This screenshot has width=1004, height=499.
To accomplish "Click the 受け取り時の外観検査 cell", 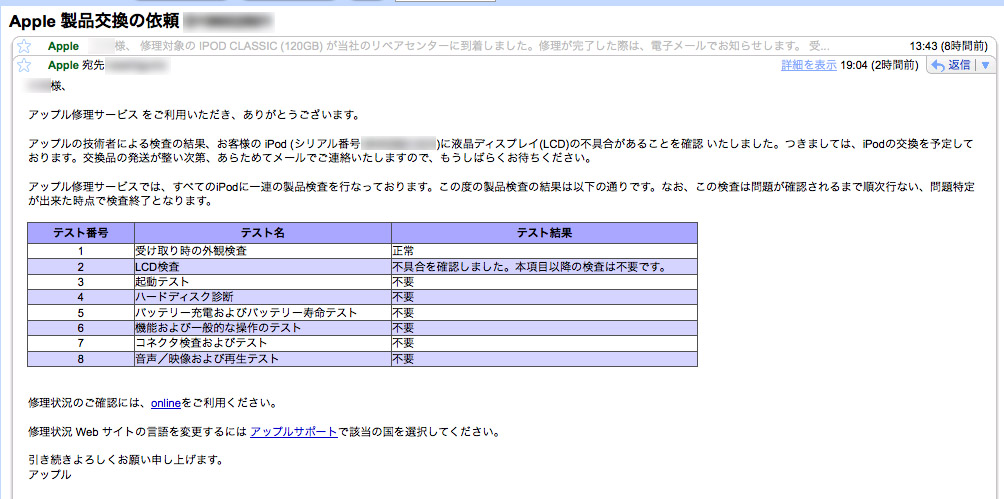I will point(263,250).
